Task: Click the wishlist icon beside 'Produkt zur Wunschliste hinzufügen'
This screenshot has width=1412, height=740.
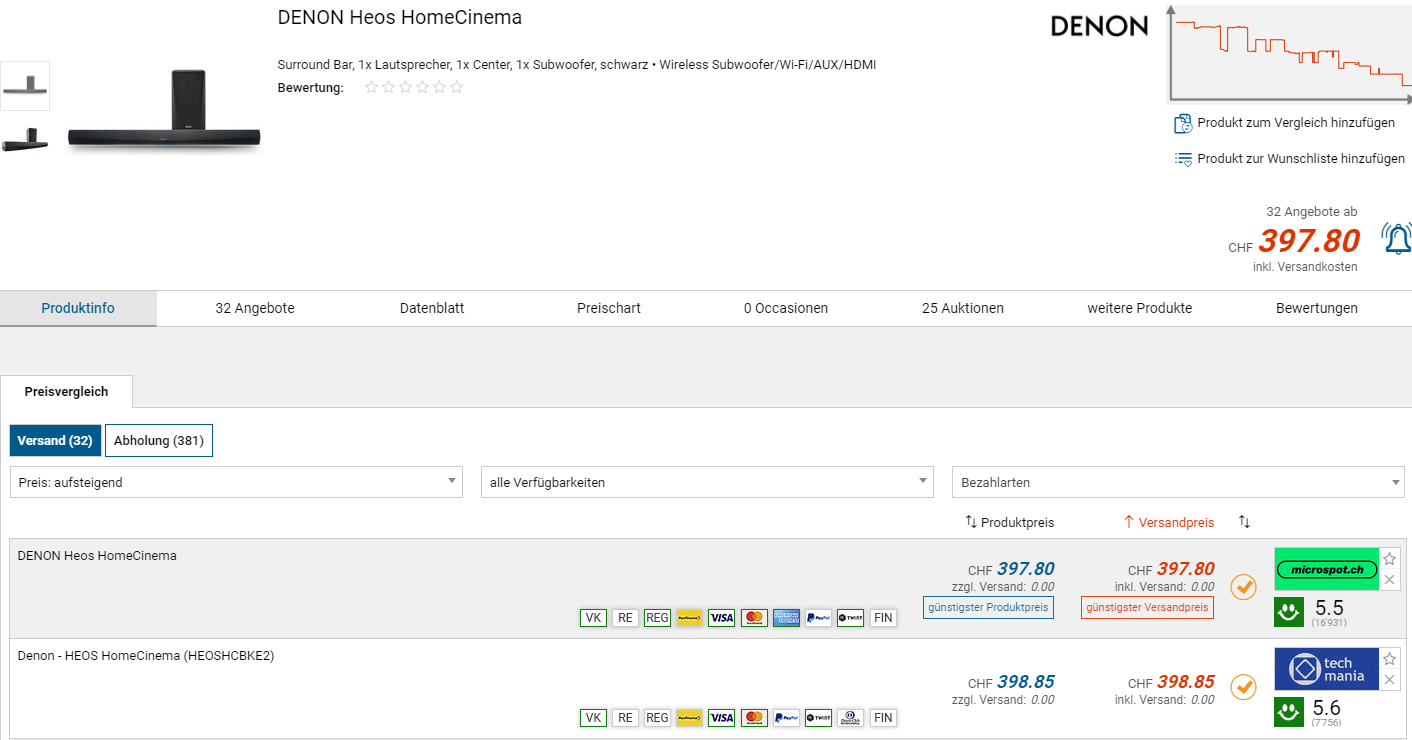Action: click(x=1183, y=159)
